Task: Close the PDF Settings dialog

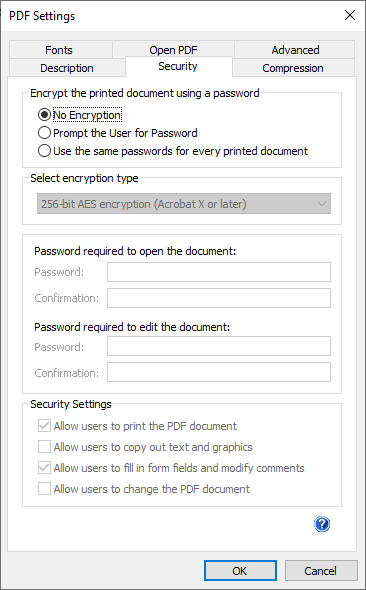Action: tap(350, 15)
